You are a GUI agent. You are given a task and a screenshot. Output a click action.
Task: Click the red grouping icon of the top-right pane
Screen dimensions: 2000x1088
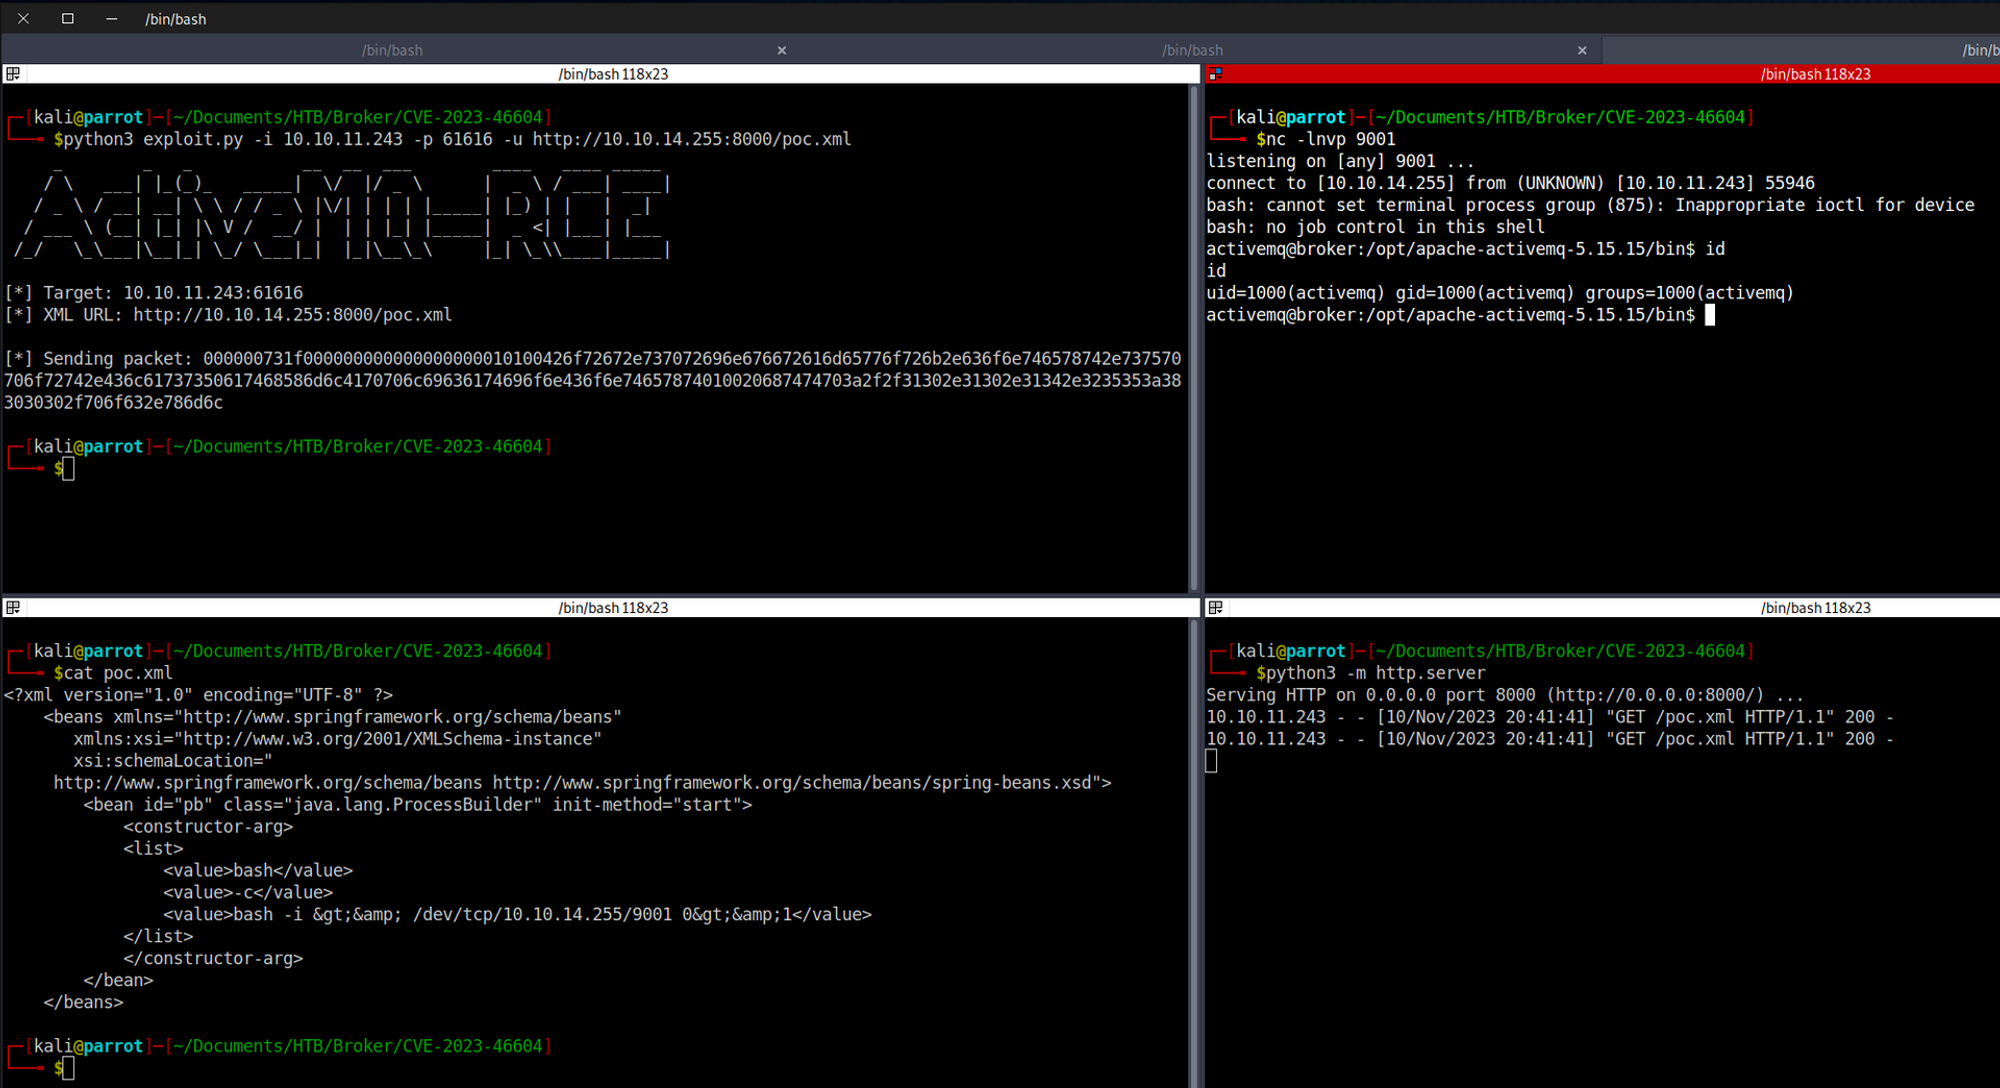pos(1215,74)
